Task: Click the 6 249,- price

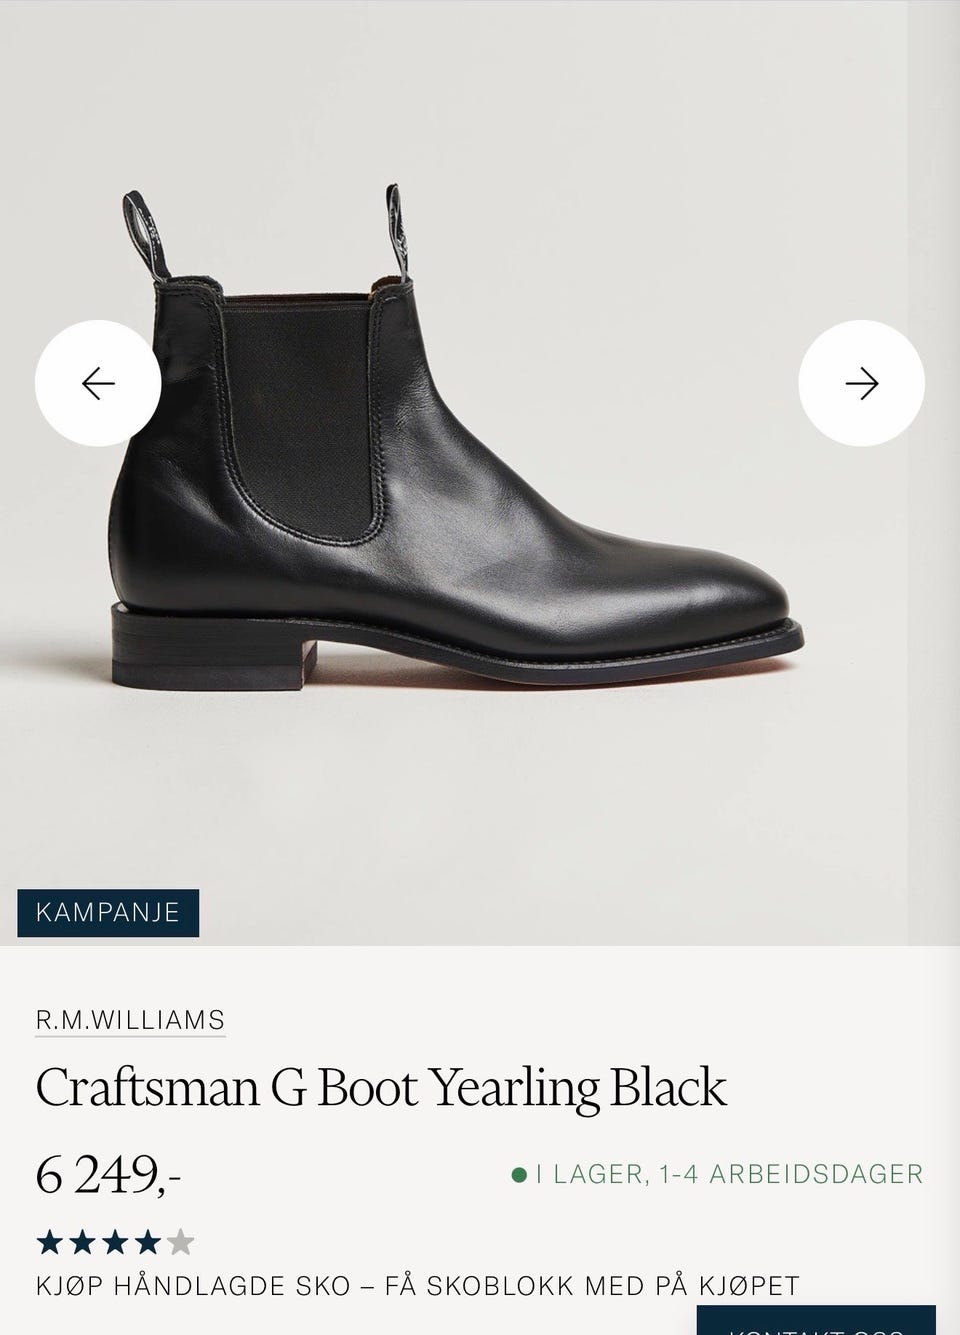Action: pos(108,1175)
